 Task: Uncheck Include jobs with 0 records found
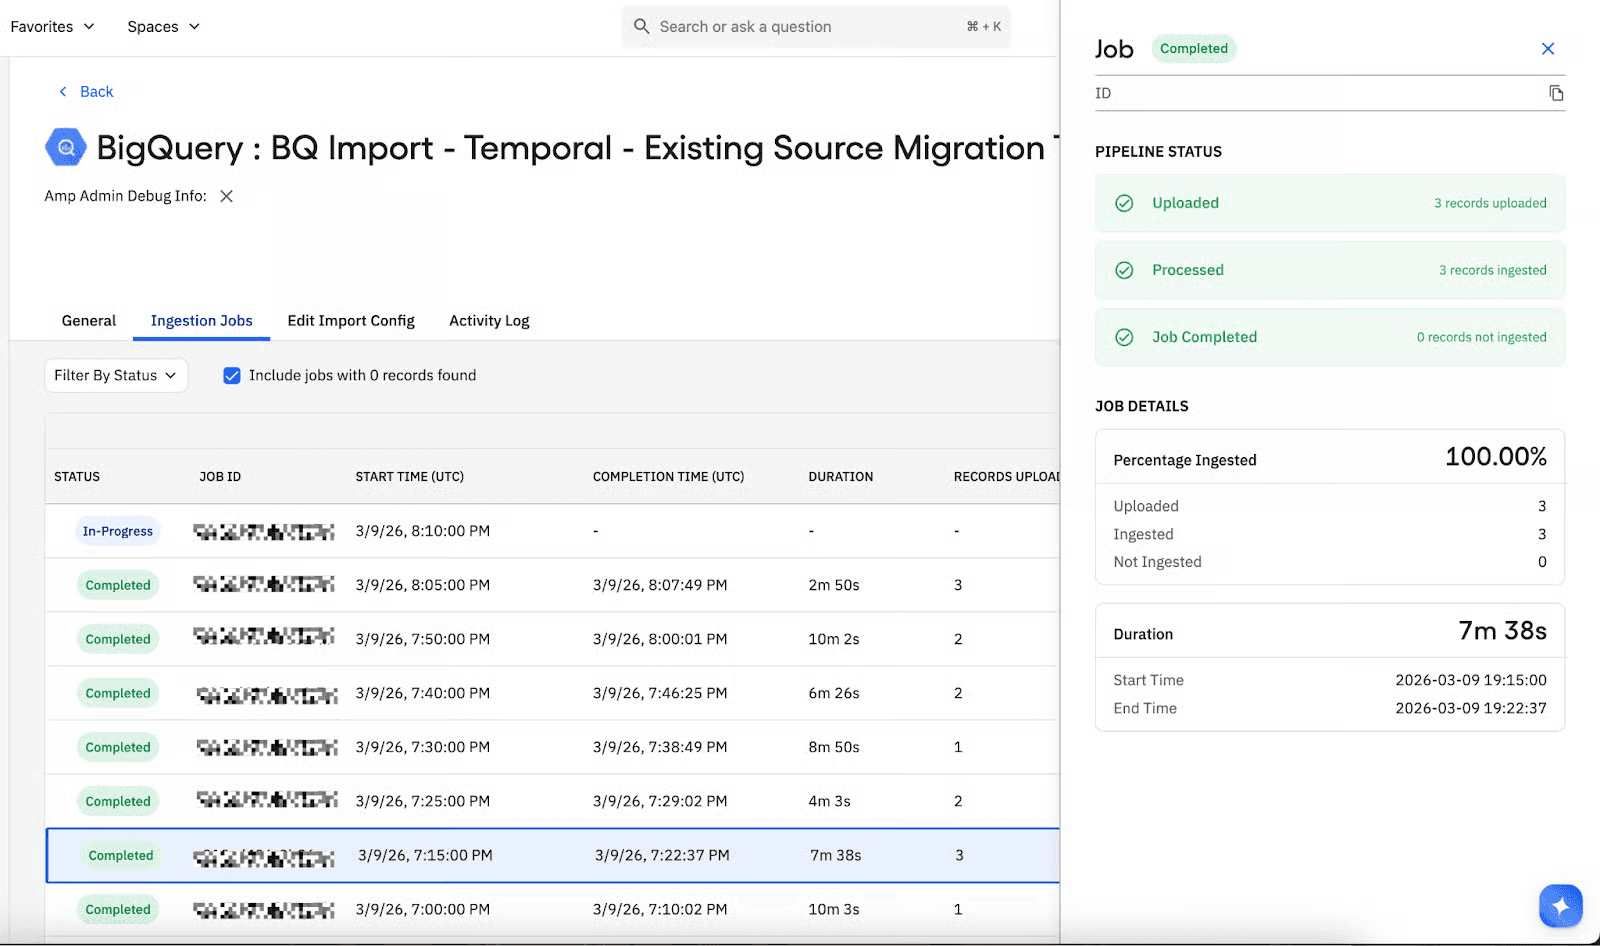point(232,376)
